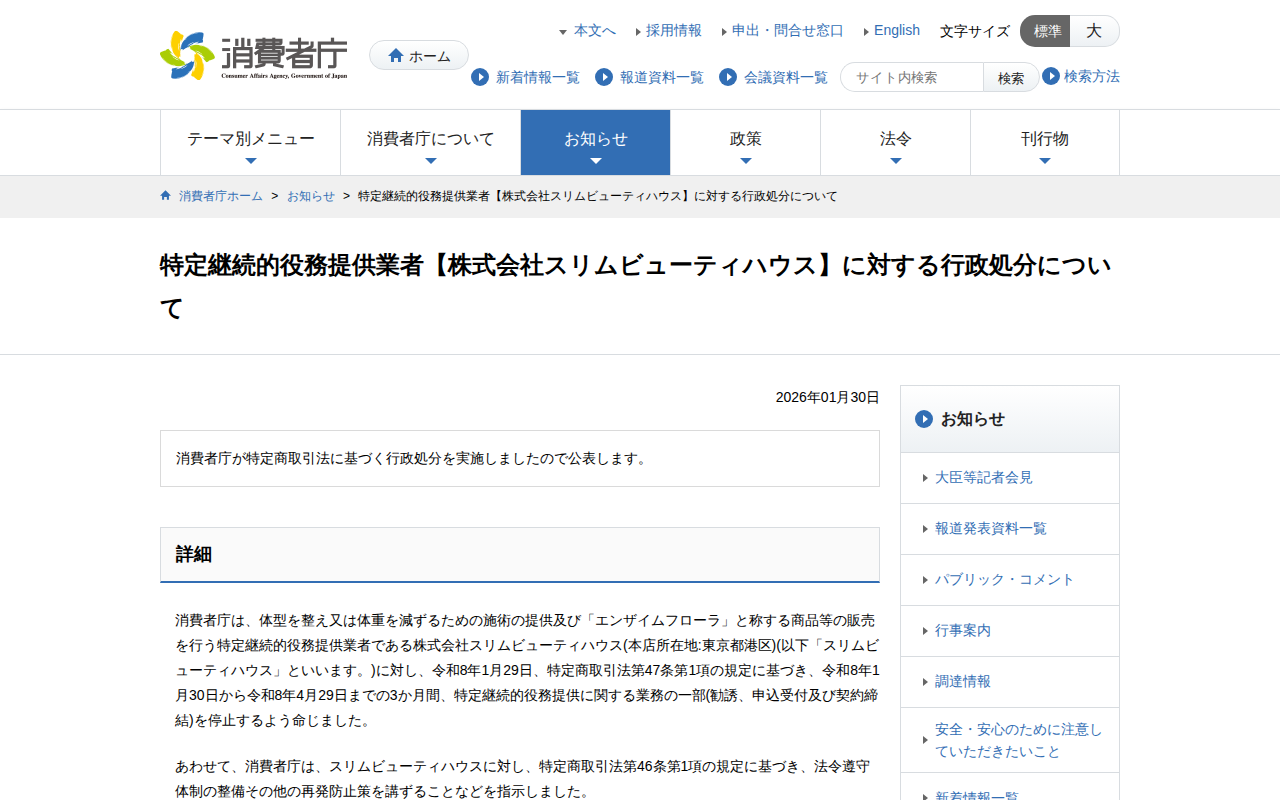The image size is (1280, 800).
Task: Open the 新着情報一覧 header link
Action: 538,77
